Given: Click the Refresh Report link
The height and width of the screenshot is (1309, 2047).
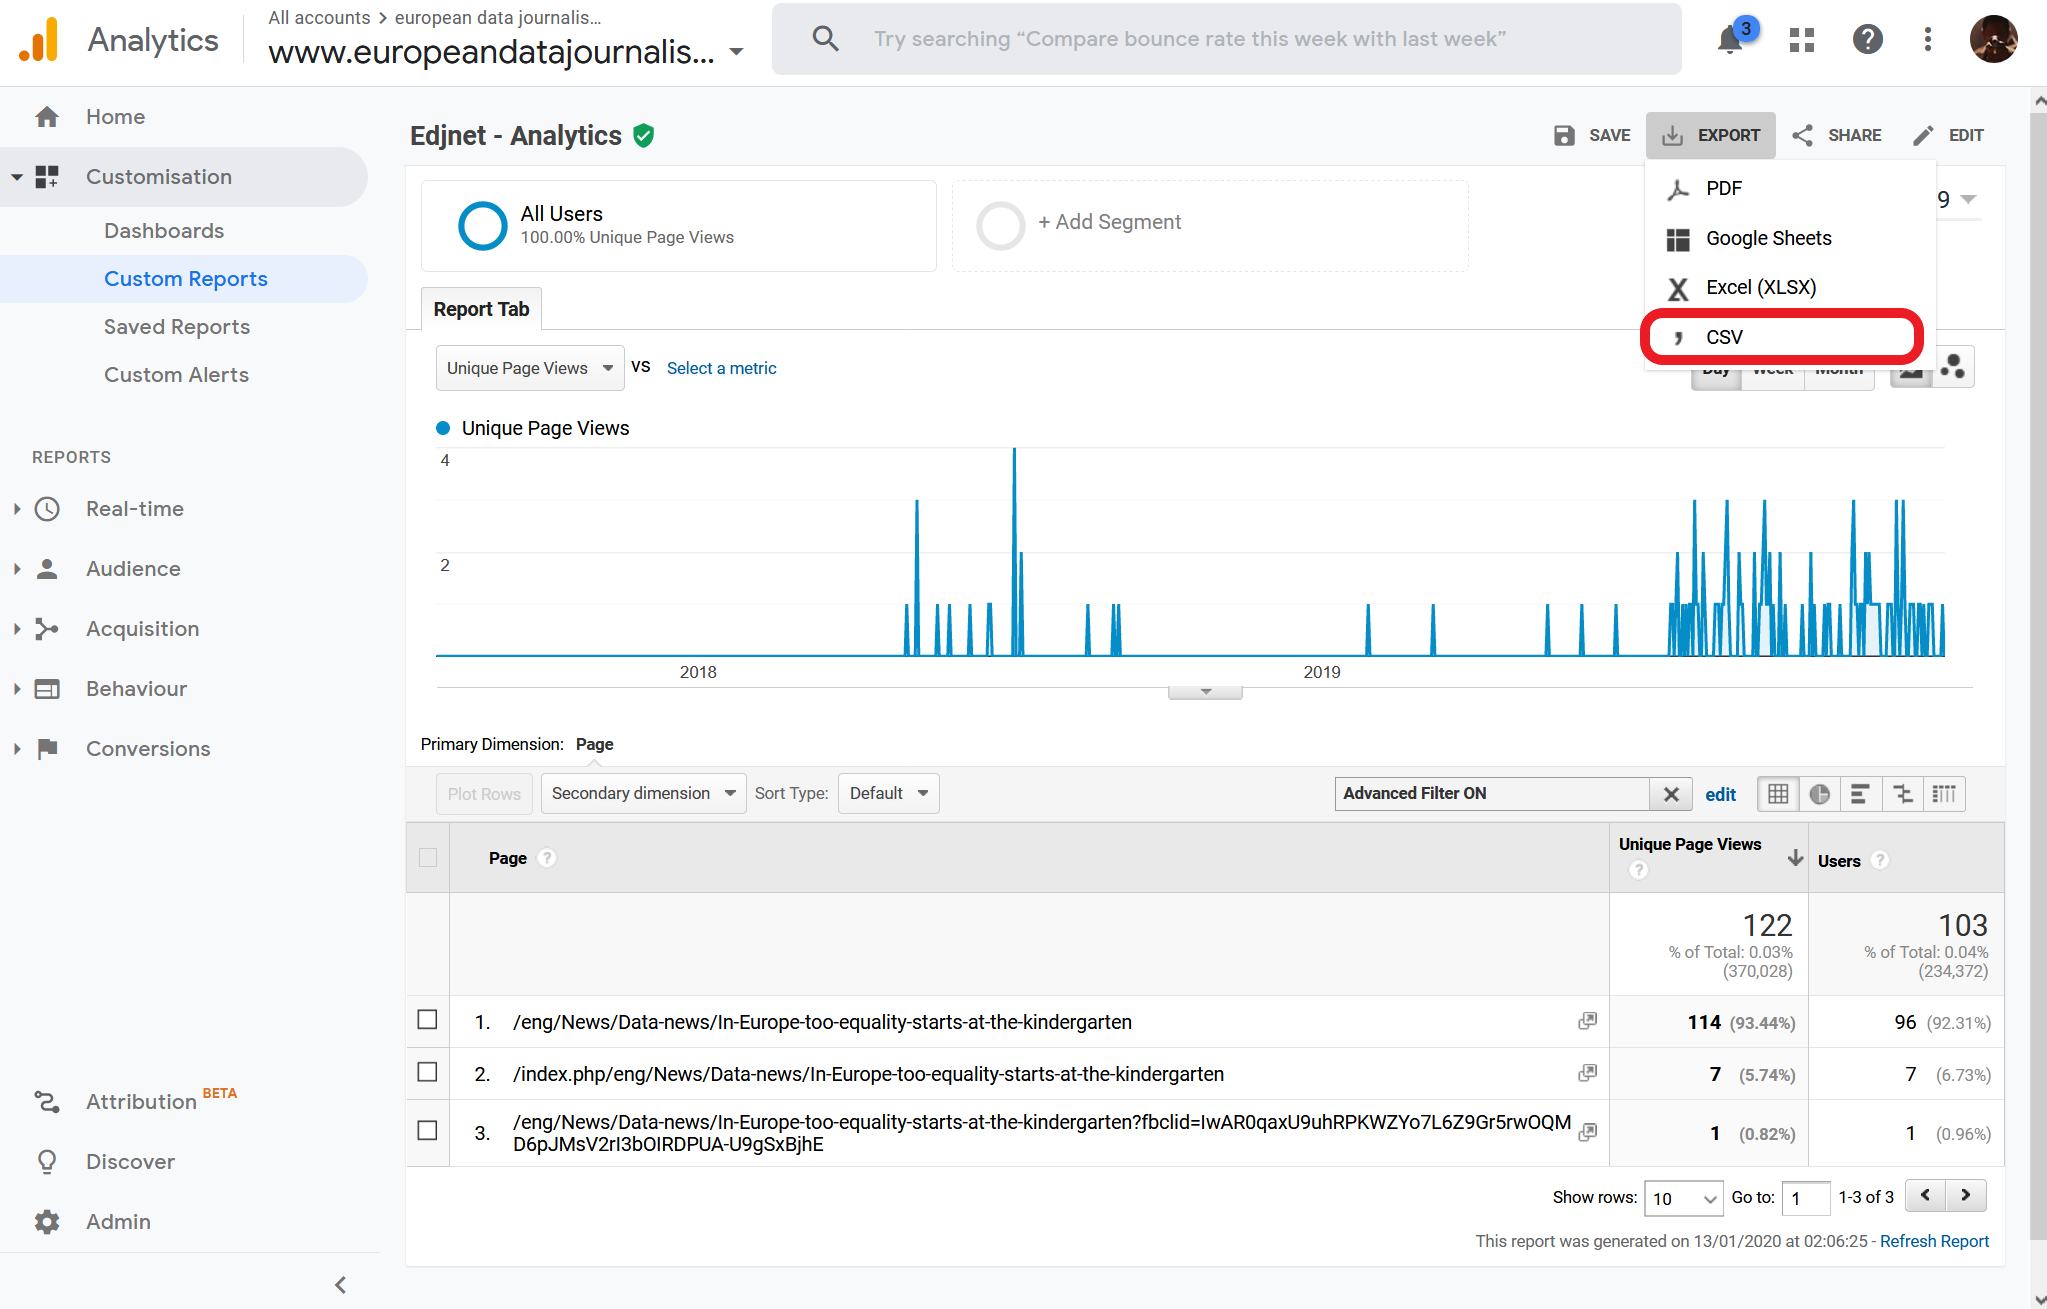Looking at the screenshot, I should pyautogui.click(x=1933, y=1241).
